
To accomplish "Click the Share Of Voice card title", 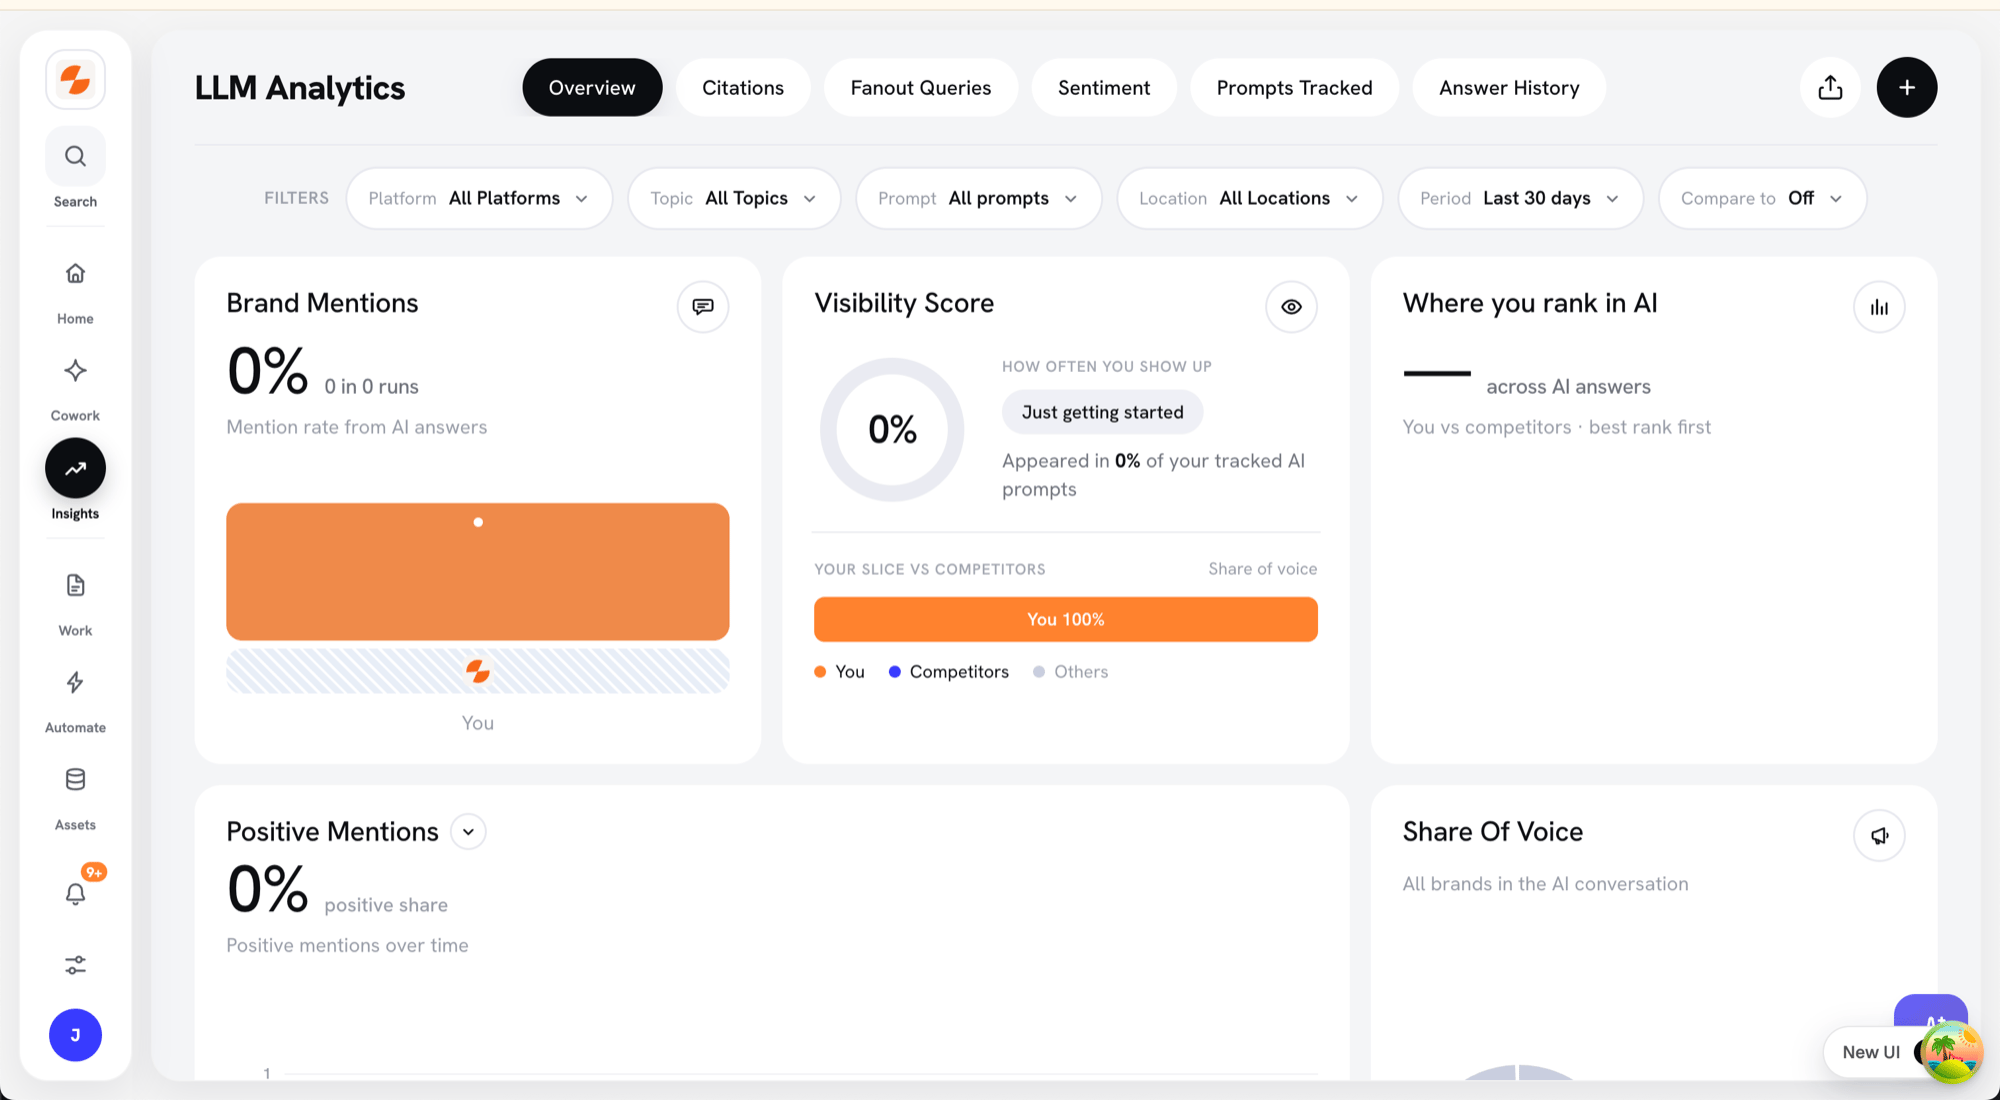I will tap(1492, 832).
